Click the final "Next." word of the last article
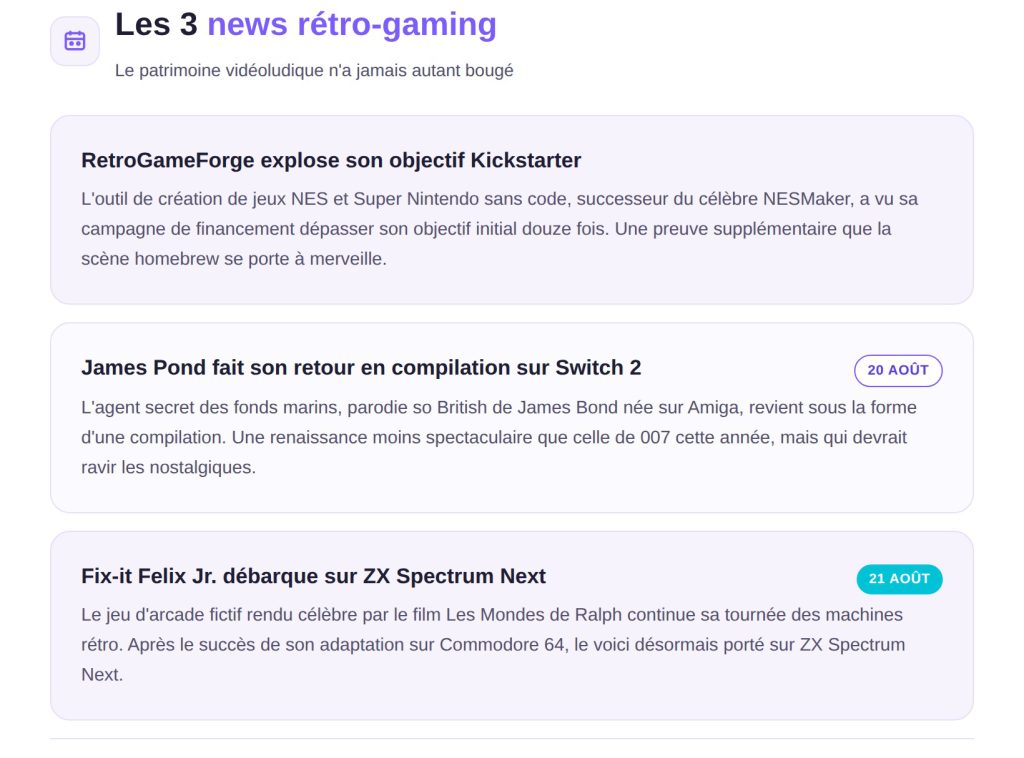The width and height of the screenshot is (1024, 758). point(102,674)
